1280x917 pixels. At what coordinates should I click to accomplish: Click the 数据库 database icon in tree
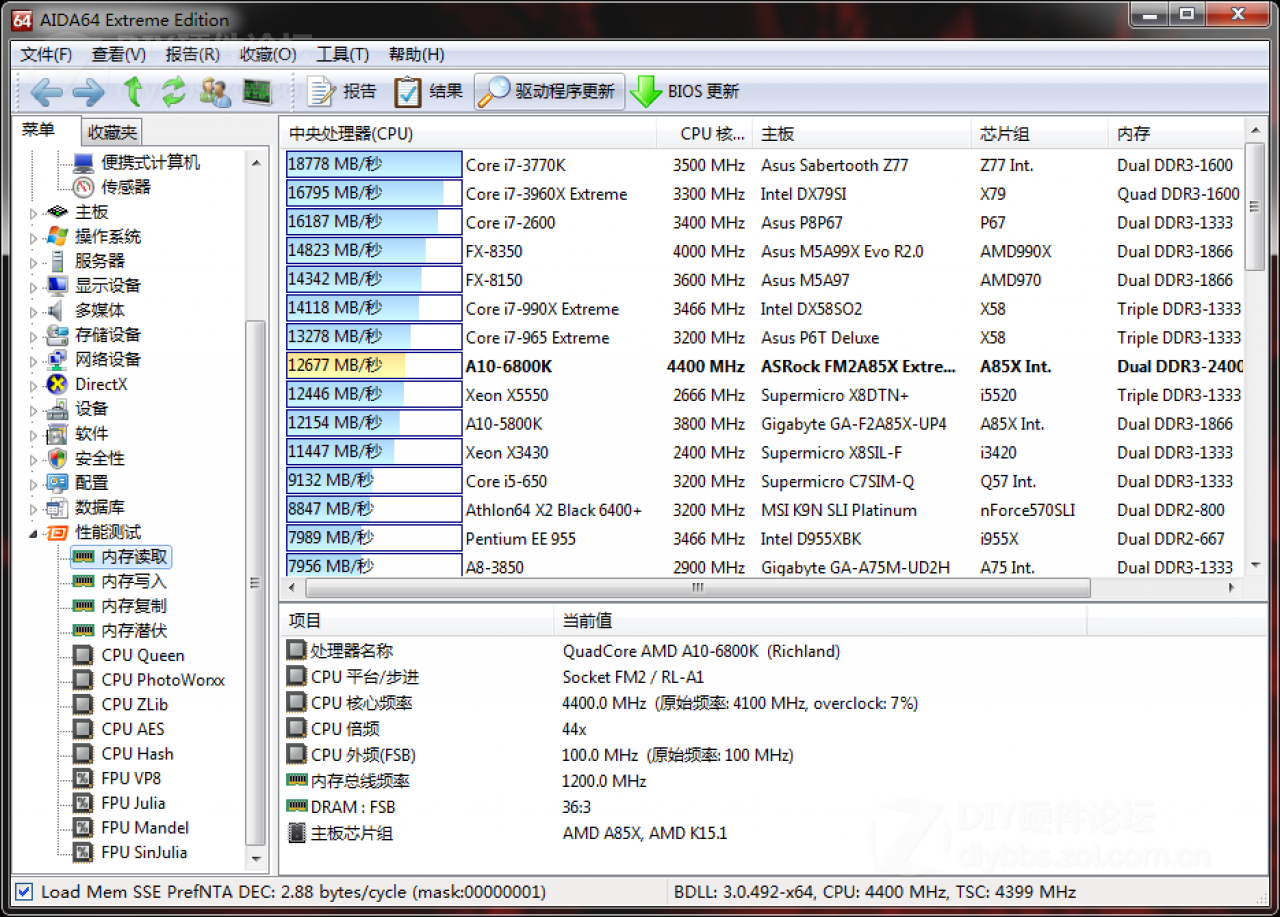57,507
